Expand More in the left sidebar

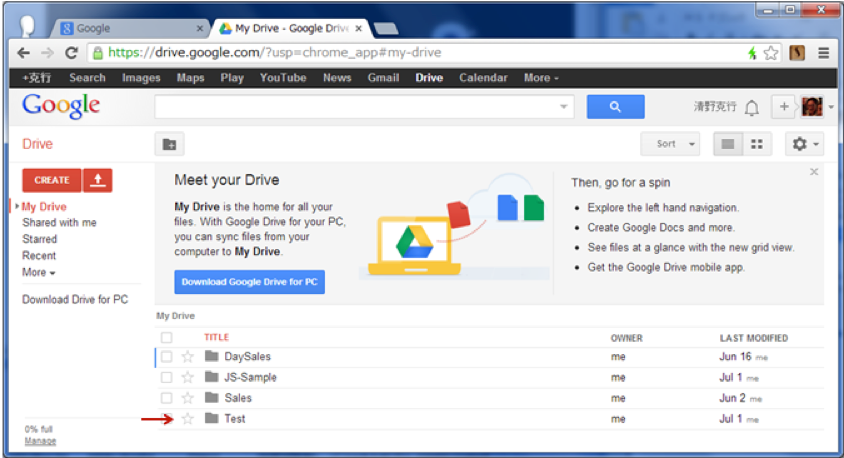pyautogui.click(x=38, y=272)
